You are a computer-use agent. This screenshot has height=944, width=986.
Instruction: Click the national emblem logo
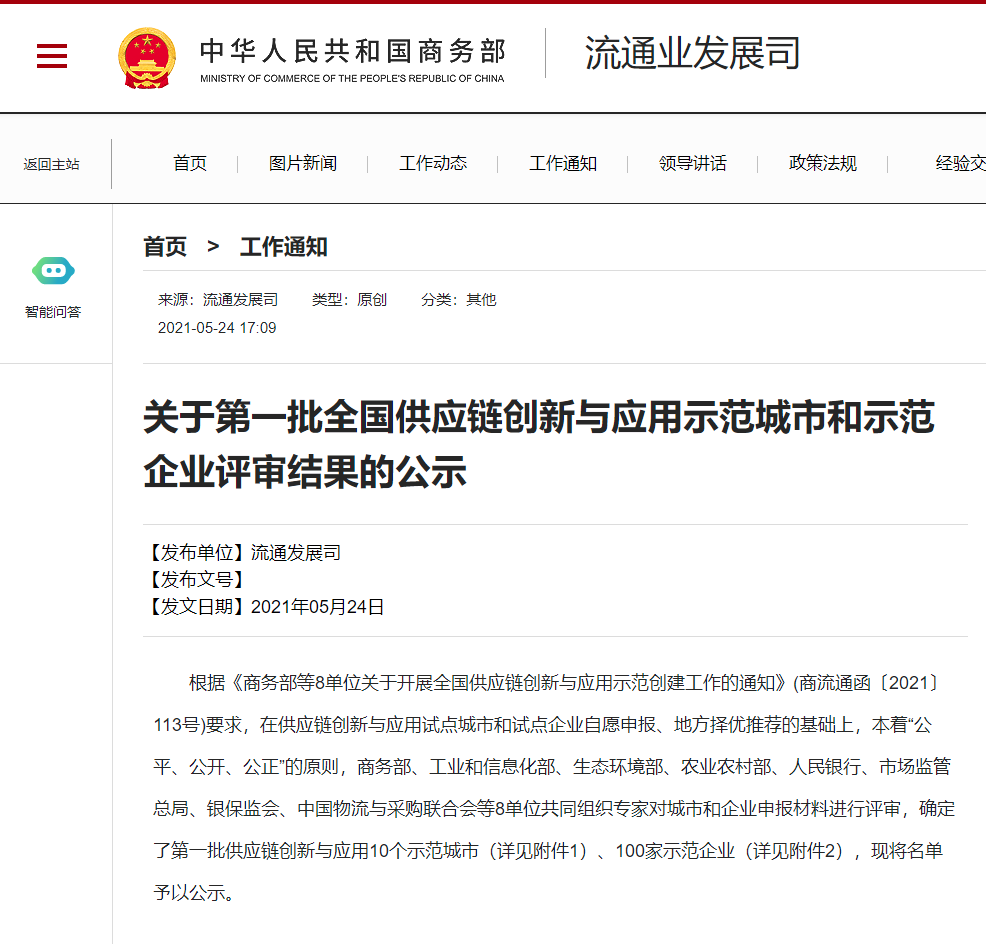click(x=146, y=57)
